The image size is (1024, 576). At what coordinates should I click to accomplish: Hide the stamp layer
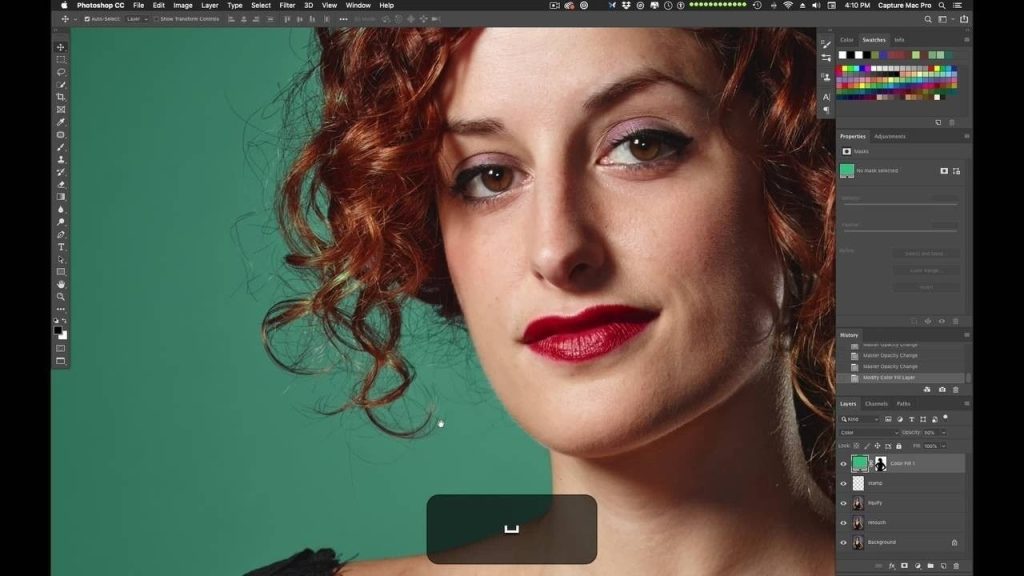pos(843,483)
